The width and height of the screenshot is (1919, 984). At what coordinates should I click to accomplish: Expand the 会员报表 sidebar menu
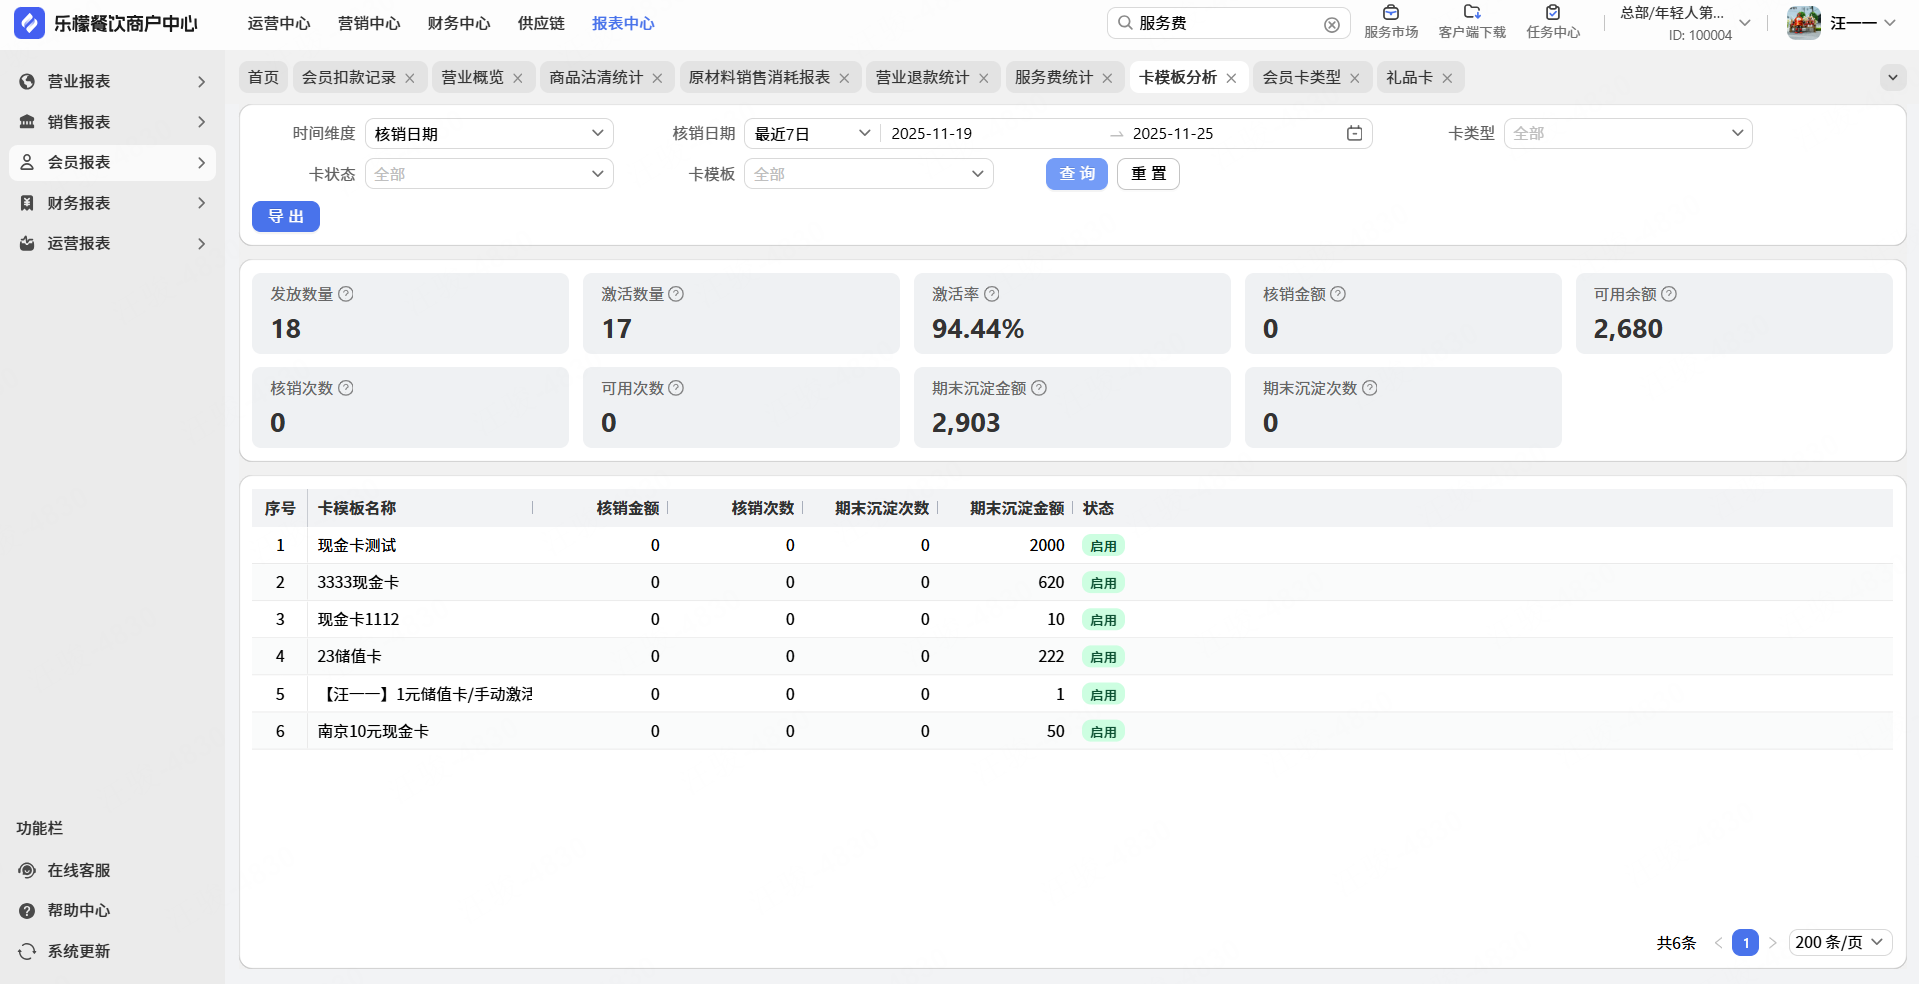pyautogui.click(x=112, y=162)
